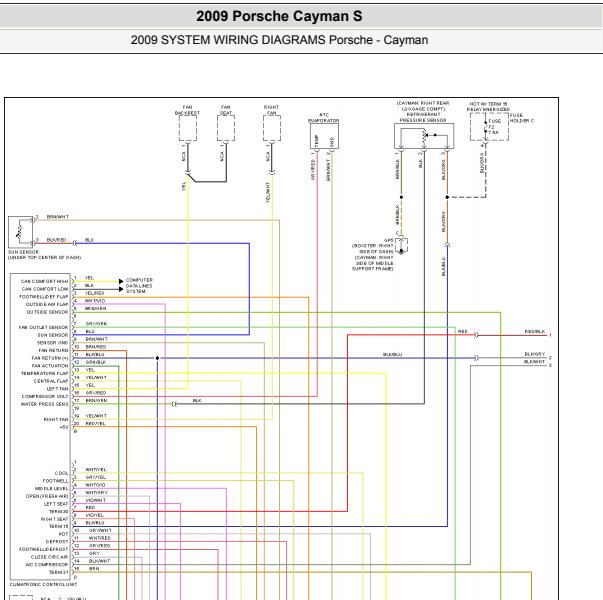The width and height of the screenshot is (603, 600).
Task: Select the "SIDE OF MIDDLE SUPPORT FRAME" note
Action: click(x=373, y=266)
